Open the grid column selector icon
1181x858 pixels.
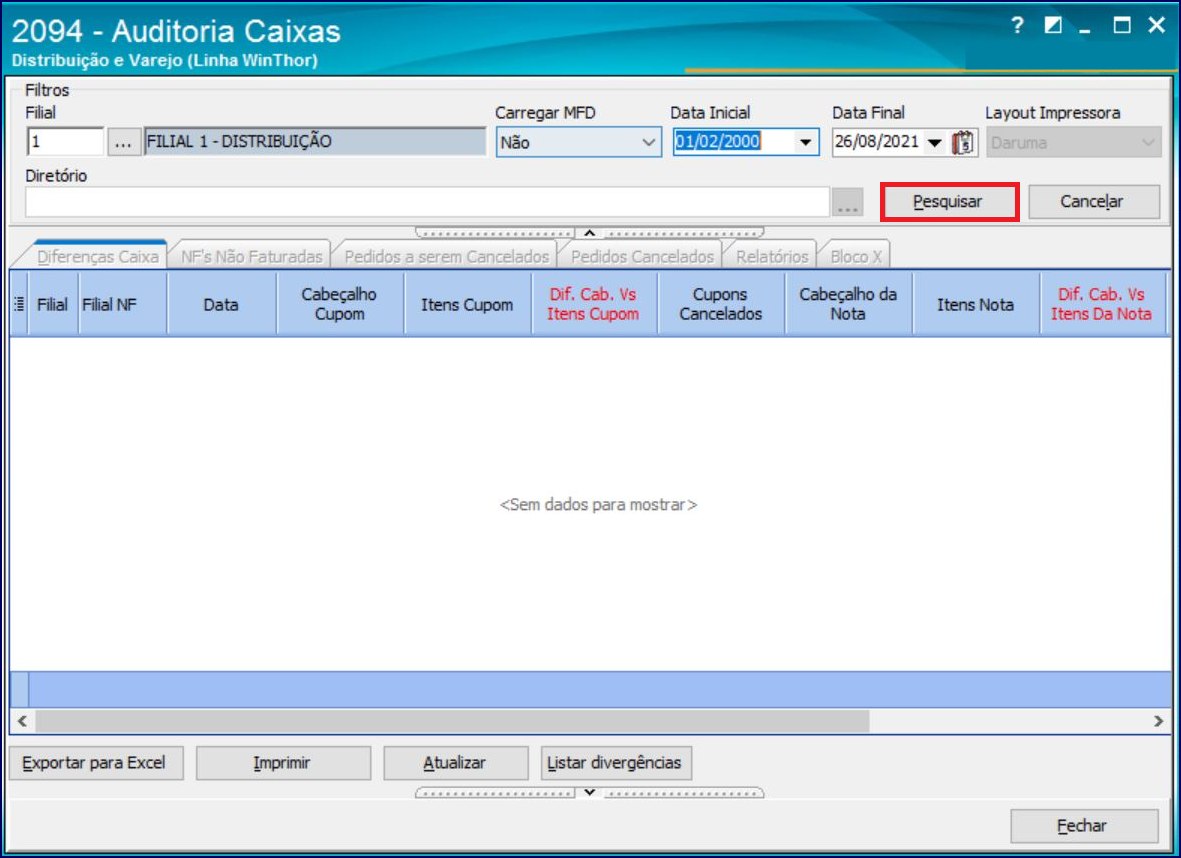[x=19, y=304]
